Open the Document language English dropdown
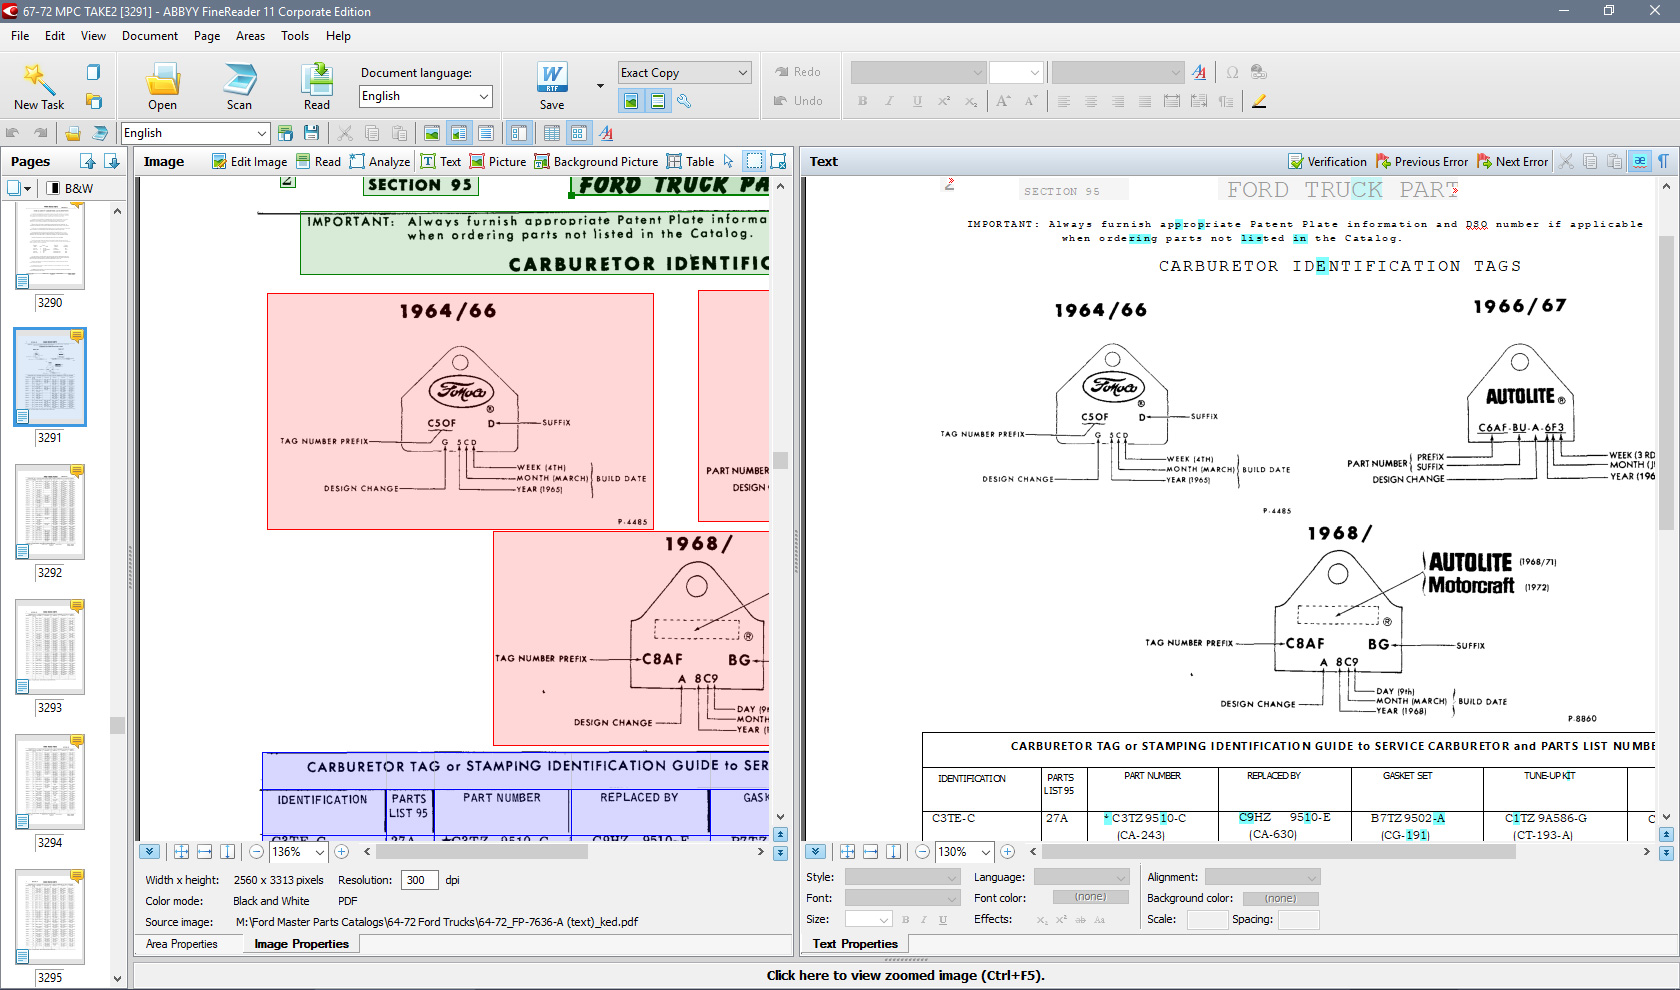 pyautogui.click(x=426, y=96)
